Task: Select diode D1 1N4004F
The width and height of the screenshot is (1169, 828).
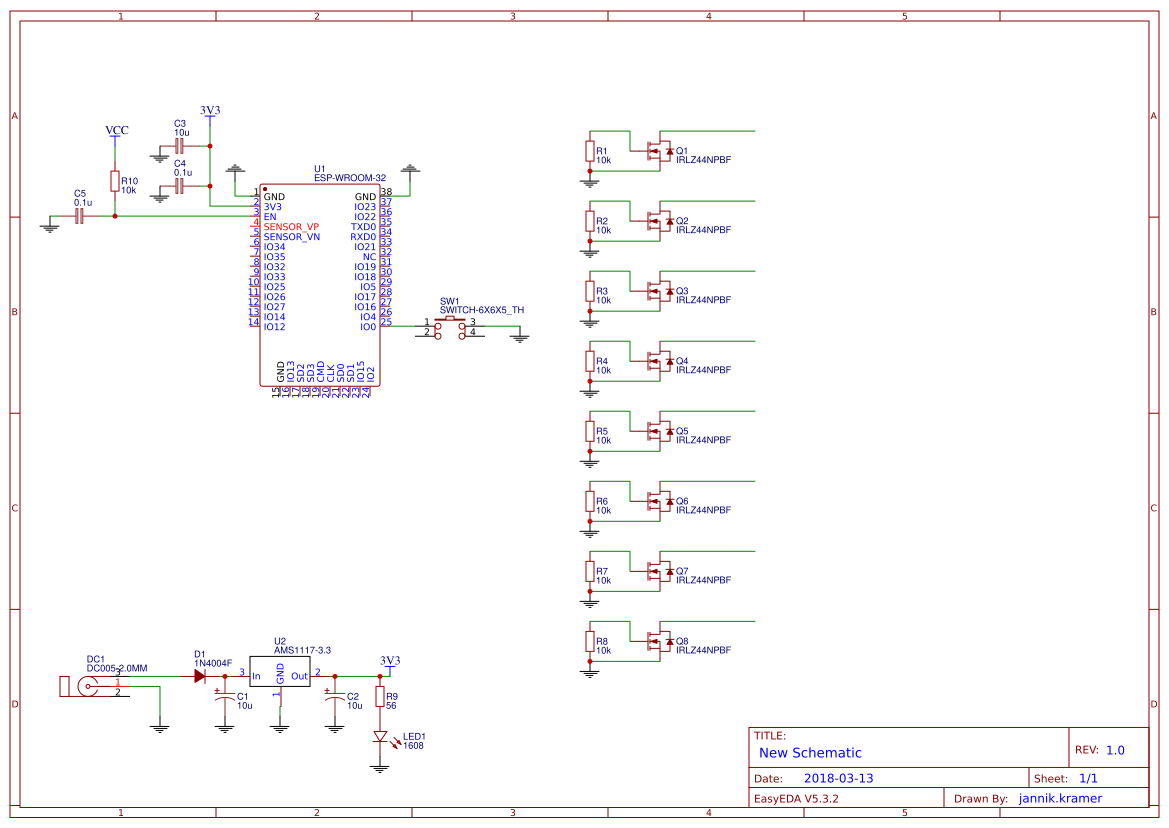Action: [200, 678]
